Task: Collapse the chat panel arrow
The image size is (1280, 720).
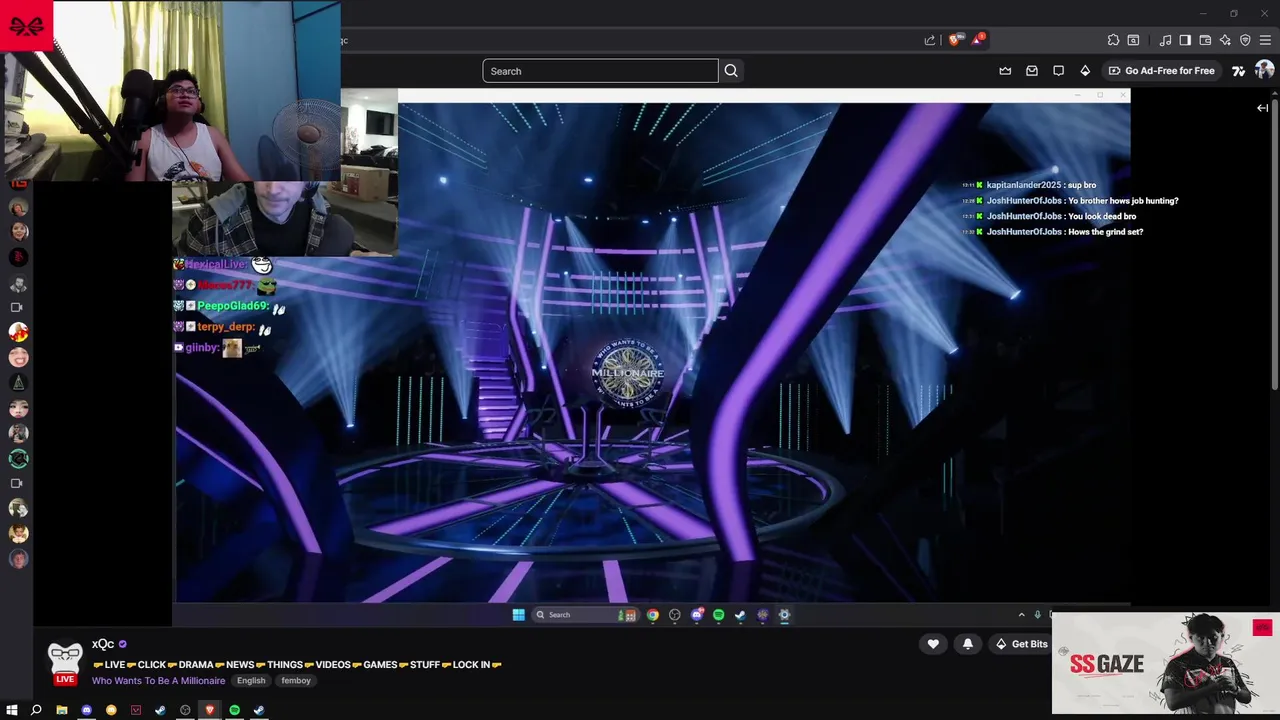Action: 1262,108
